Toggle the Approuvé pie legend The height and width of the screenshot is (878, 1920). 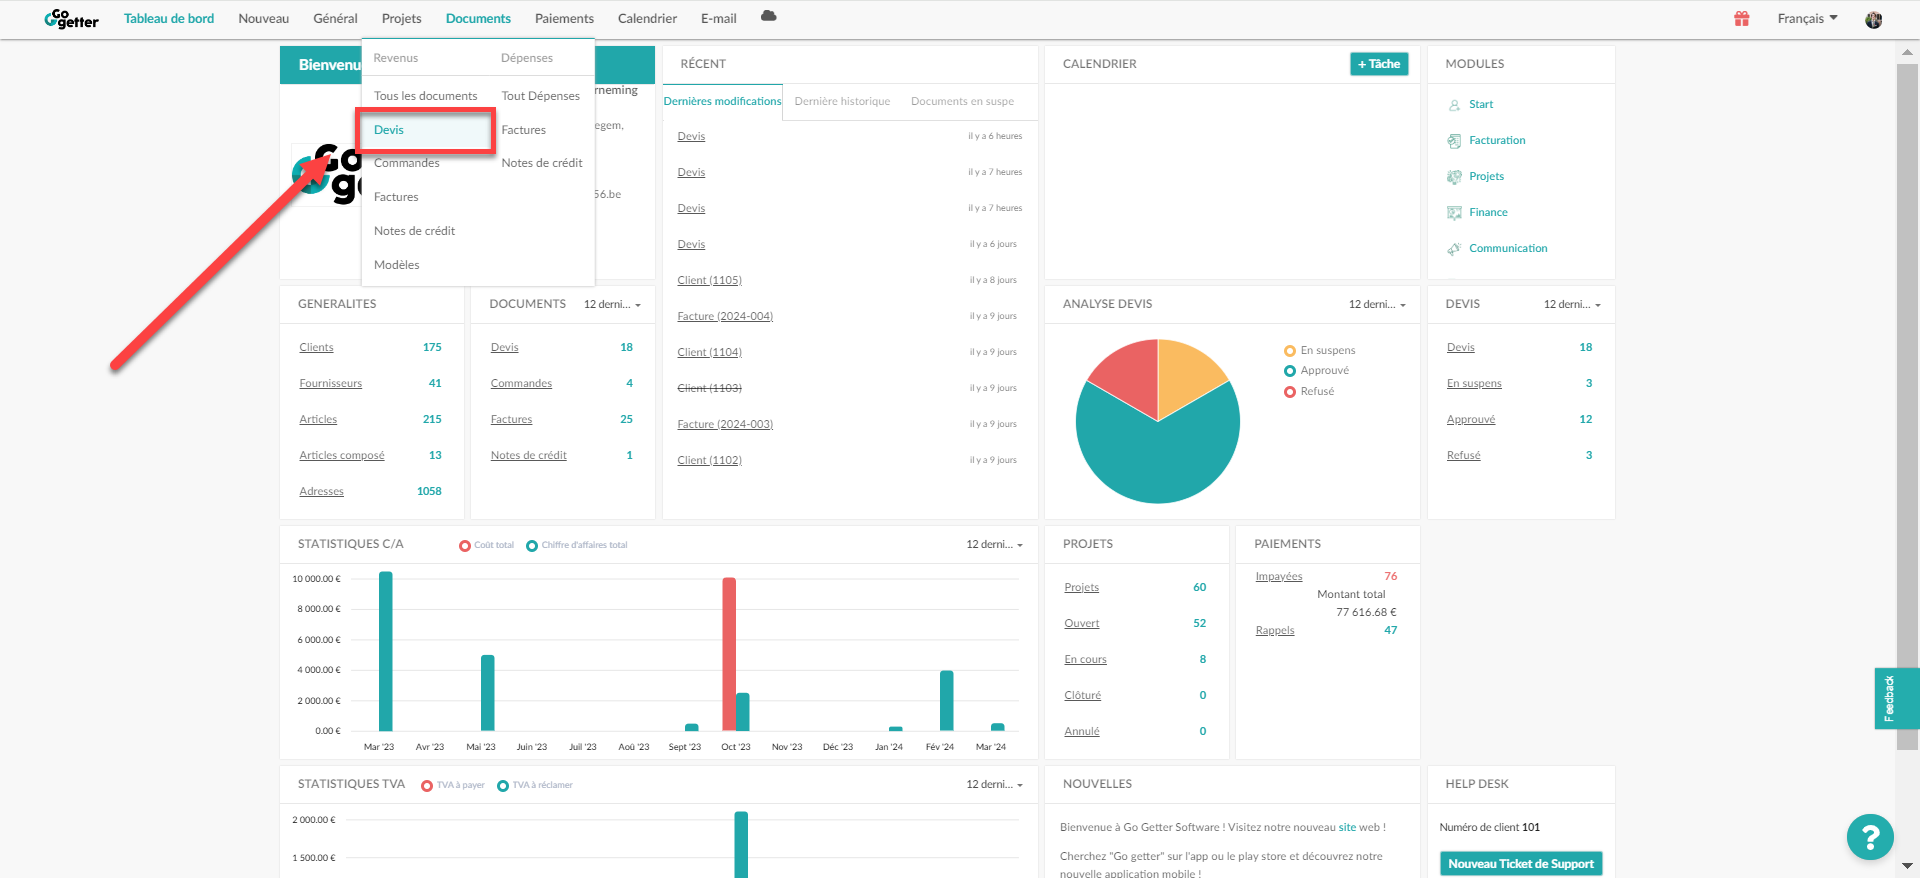1316,371
